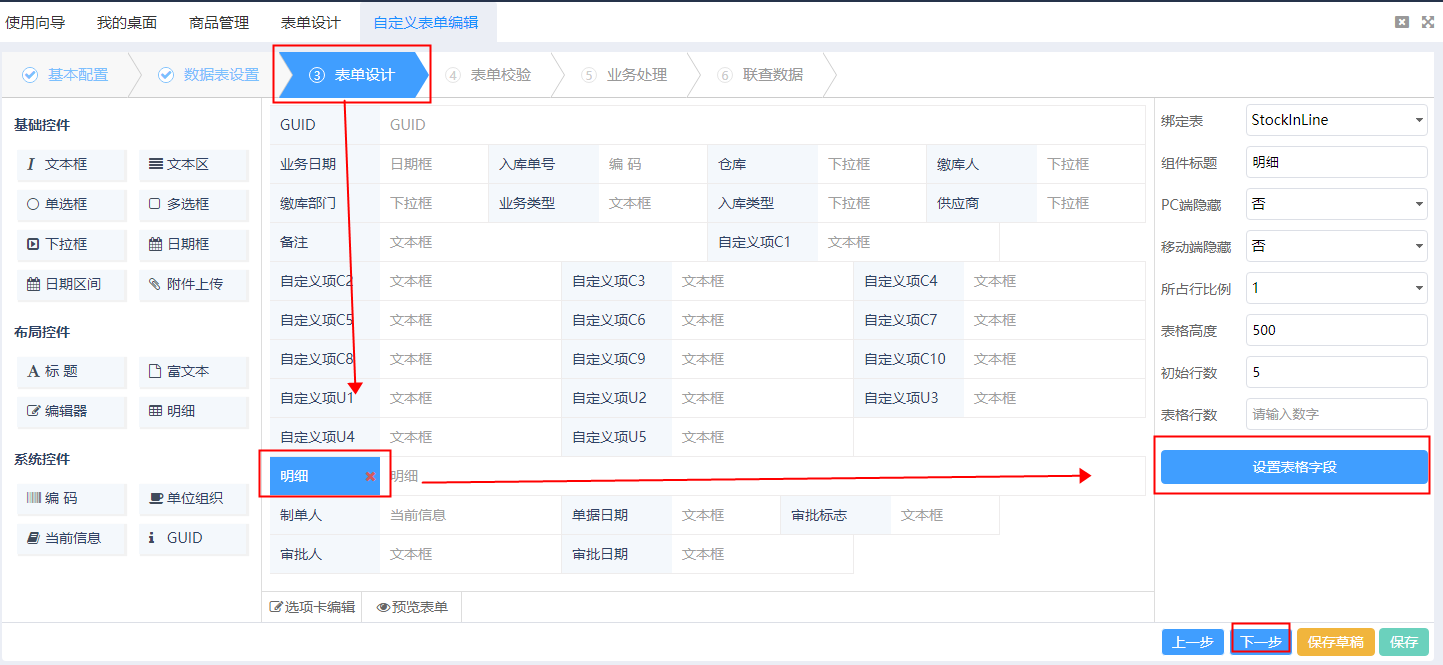This screenshot has height=665, width=1443.
Task: Select the 制单人 field in canvas
Action: [x=416, y=515]
